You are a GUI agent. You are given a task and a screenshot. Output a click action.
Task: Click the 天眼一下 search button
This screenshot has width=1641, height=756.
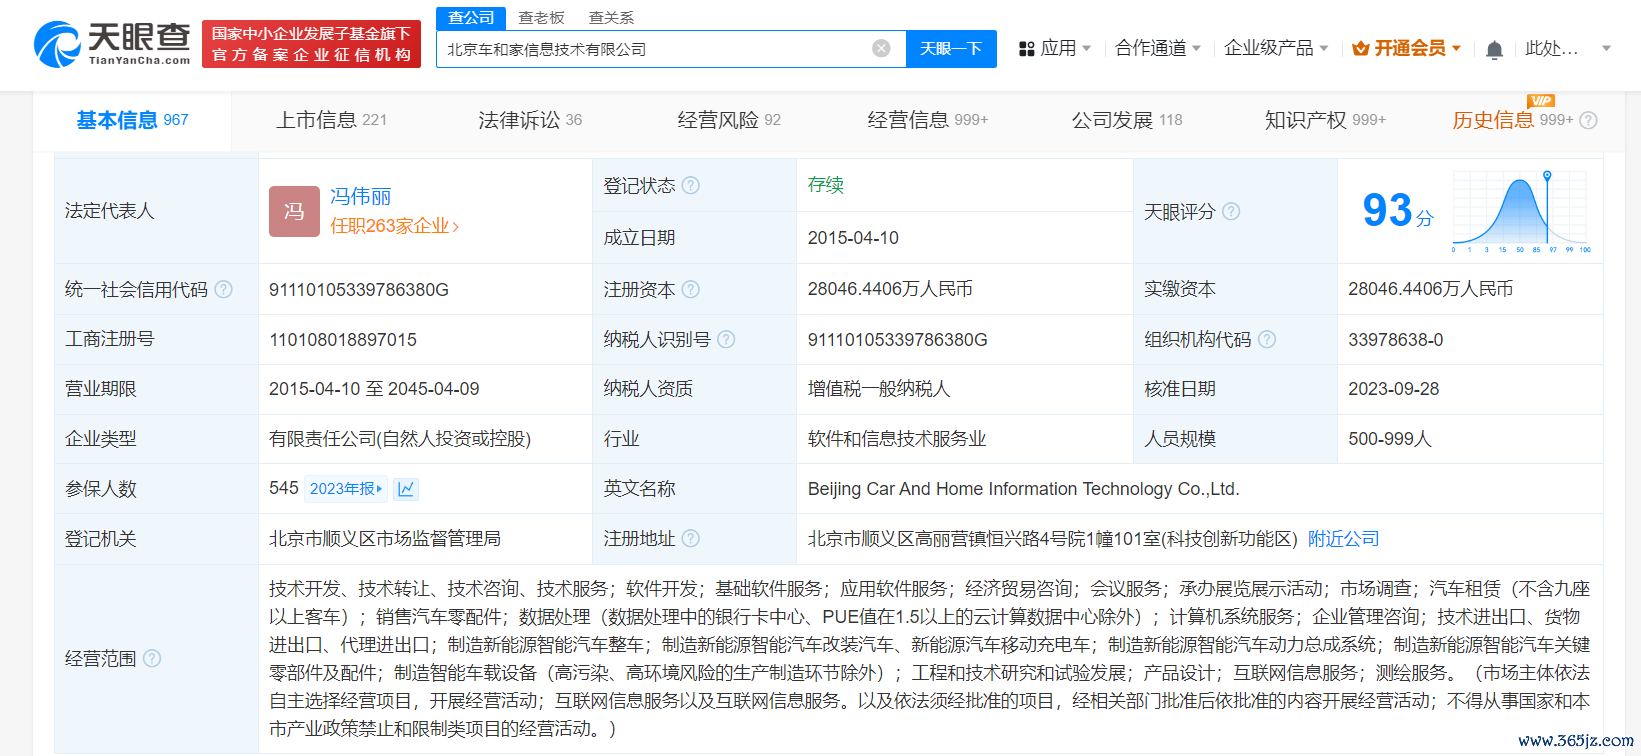(x=951, y=48)
